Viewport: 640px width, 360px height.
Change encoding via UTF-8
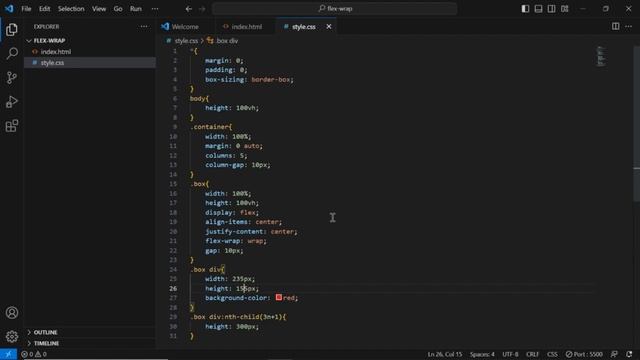pyautogui.click(x=510, y=354)
